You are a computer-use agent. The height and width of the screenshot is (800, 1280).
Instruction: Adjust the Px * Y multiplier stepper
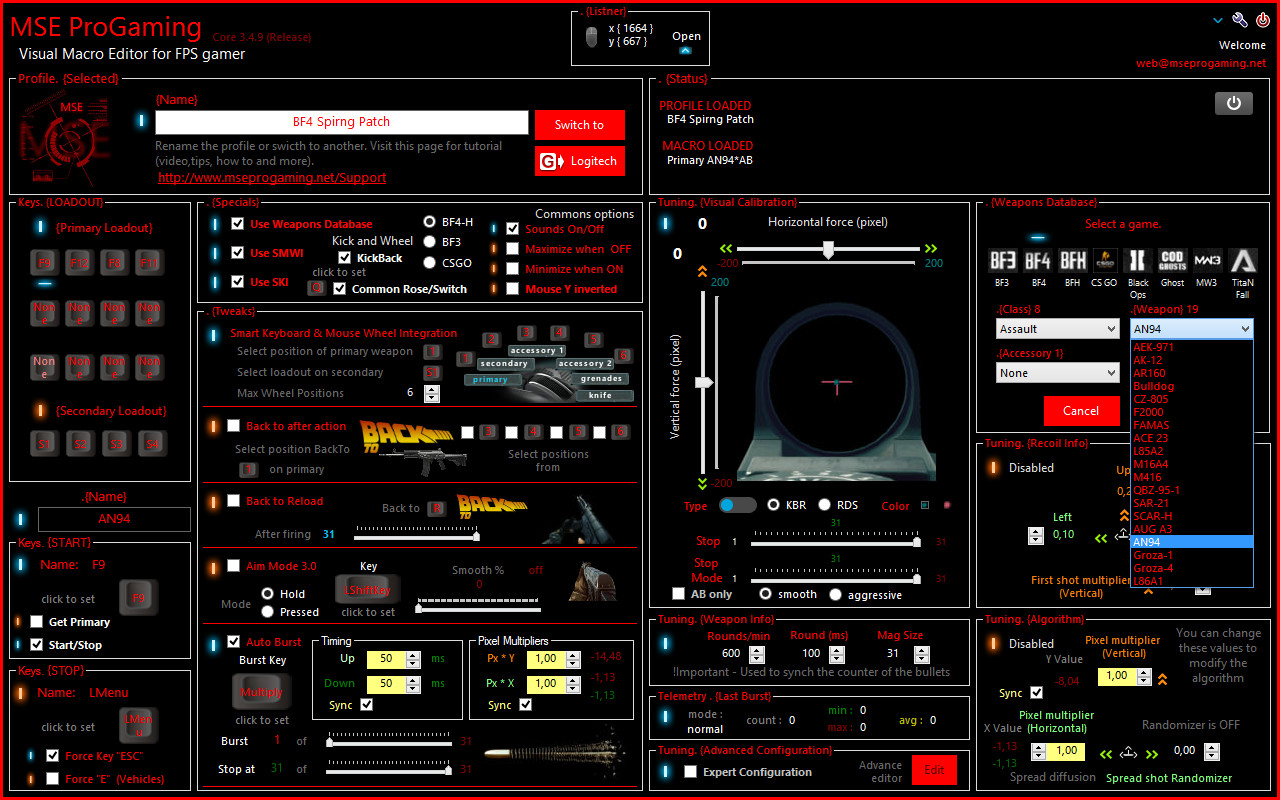click(573, 659)
